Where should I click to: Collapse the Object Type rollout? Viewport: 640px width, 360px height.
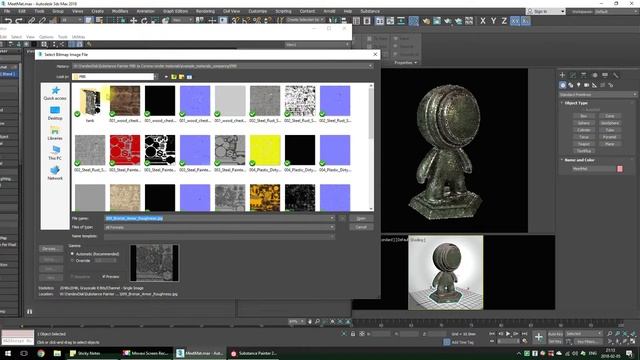pos(576,103)
